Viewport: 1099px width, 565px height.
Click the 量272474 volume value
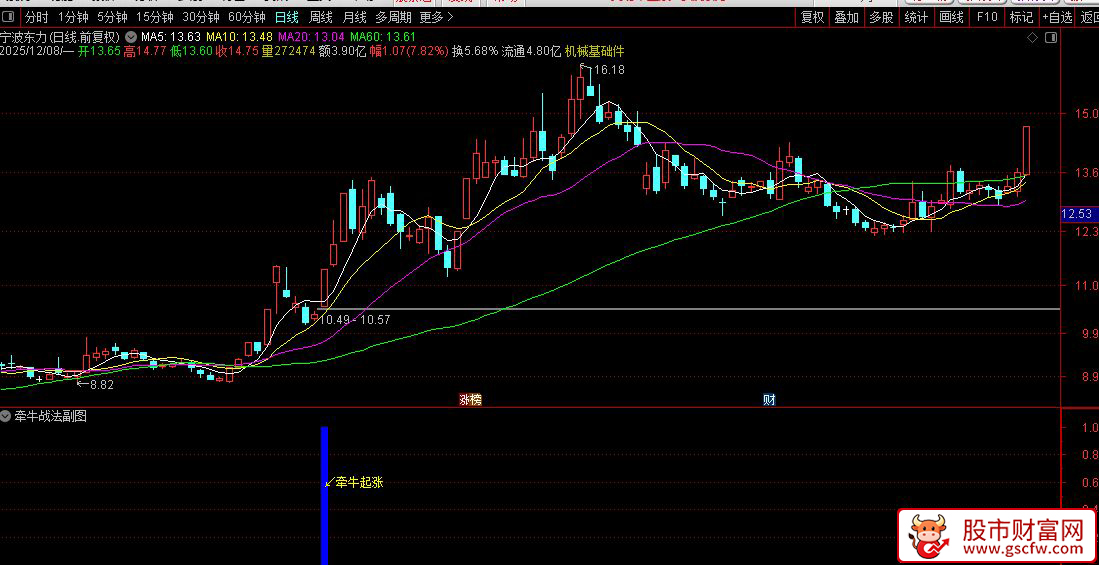click(288, 50)
